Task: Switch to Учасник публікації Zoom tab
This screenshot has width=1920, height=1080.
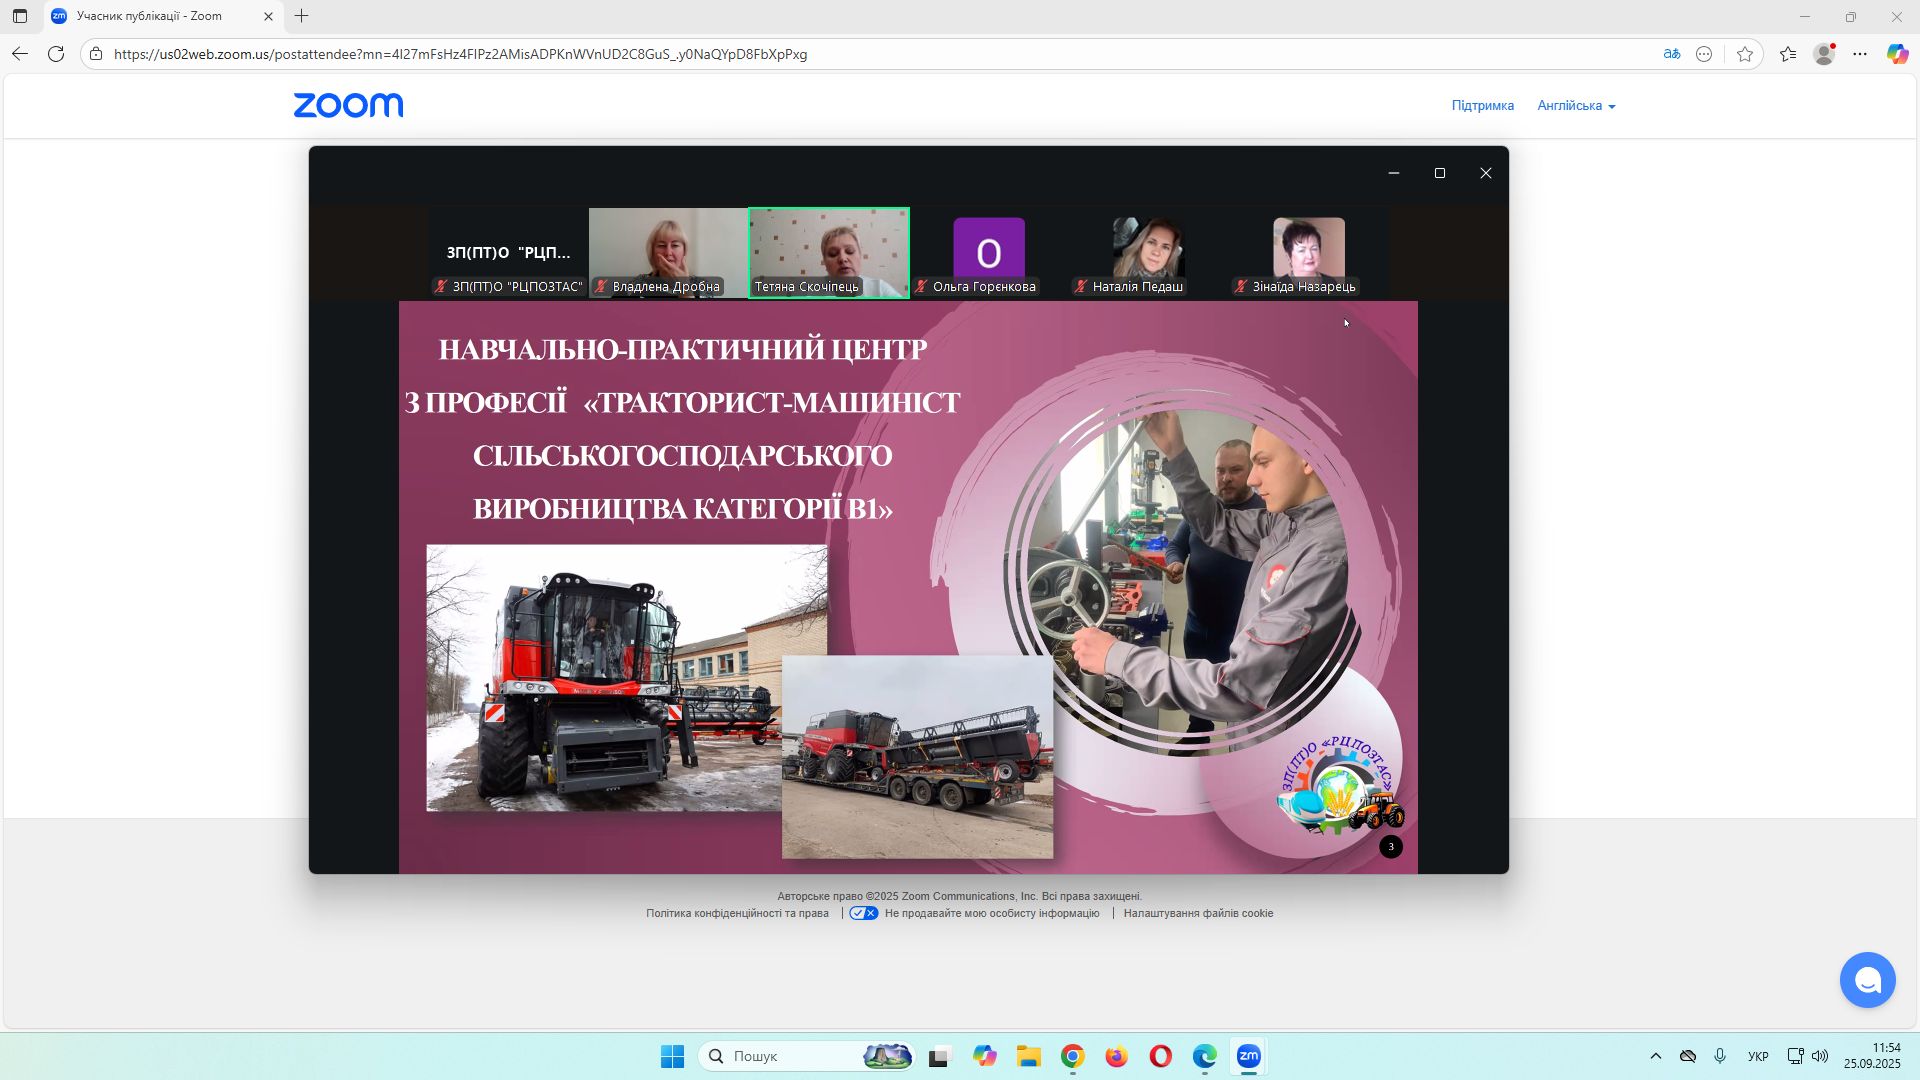Action: [x=150, y=16]
